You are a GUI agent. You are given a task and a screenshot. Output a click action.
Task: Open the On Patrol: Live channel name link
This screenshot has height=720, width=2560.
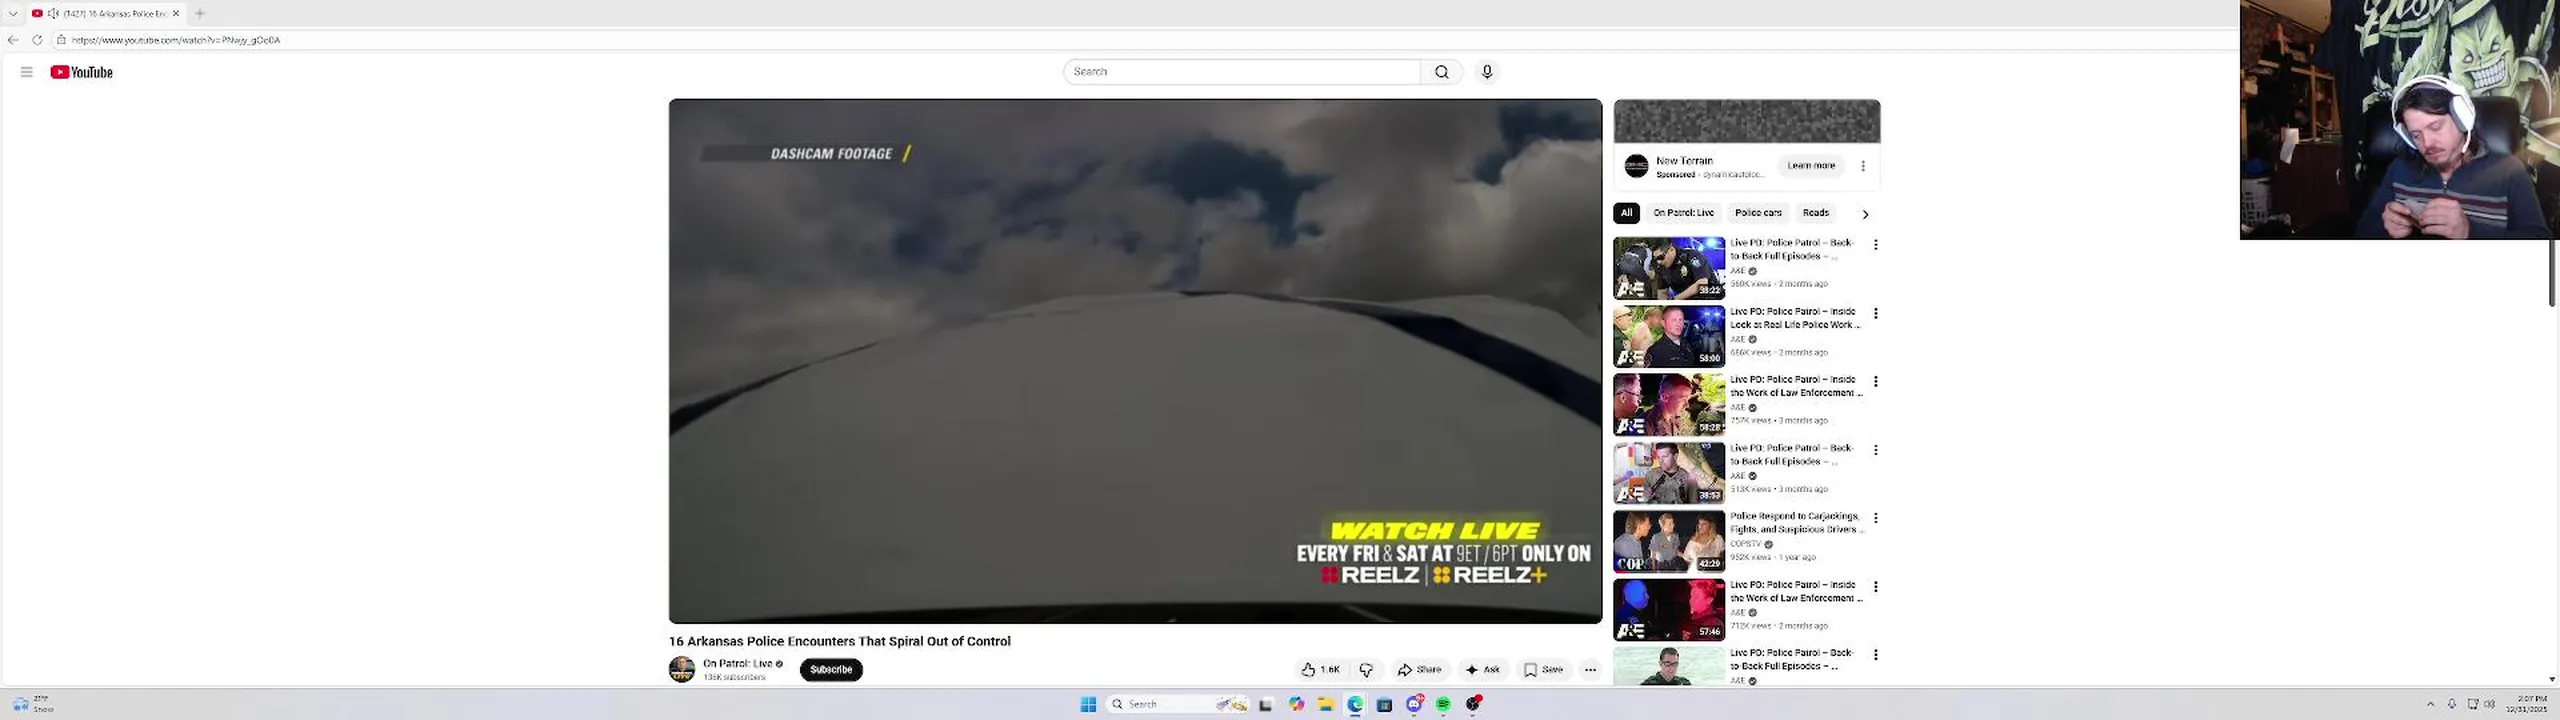coord(737,664)
